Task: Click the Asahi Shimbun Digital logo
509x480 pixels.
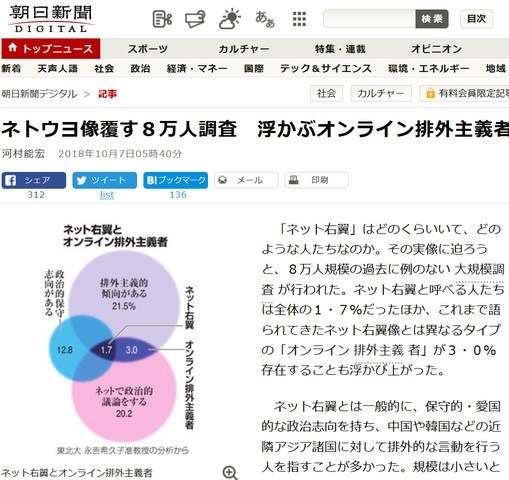Action: (50, 19)
